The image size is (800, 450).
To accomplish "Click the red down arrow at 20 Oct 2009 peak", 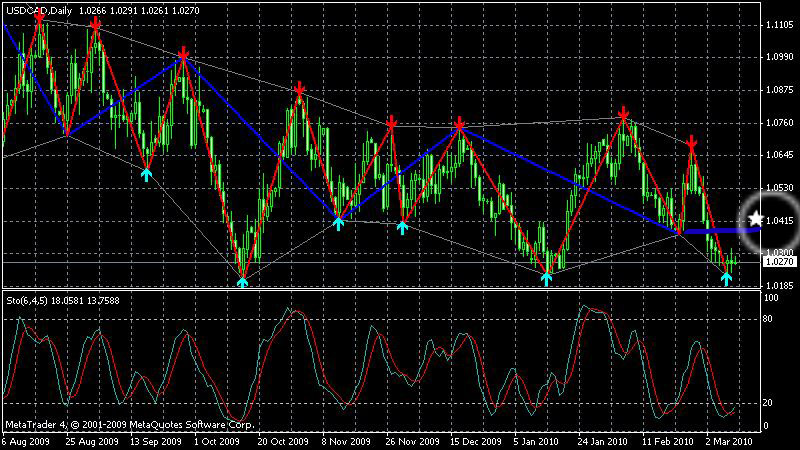I will pos(299,88).
